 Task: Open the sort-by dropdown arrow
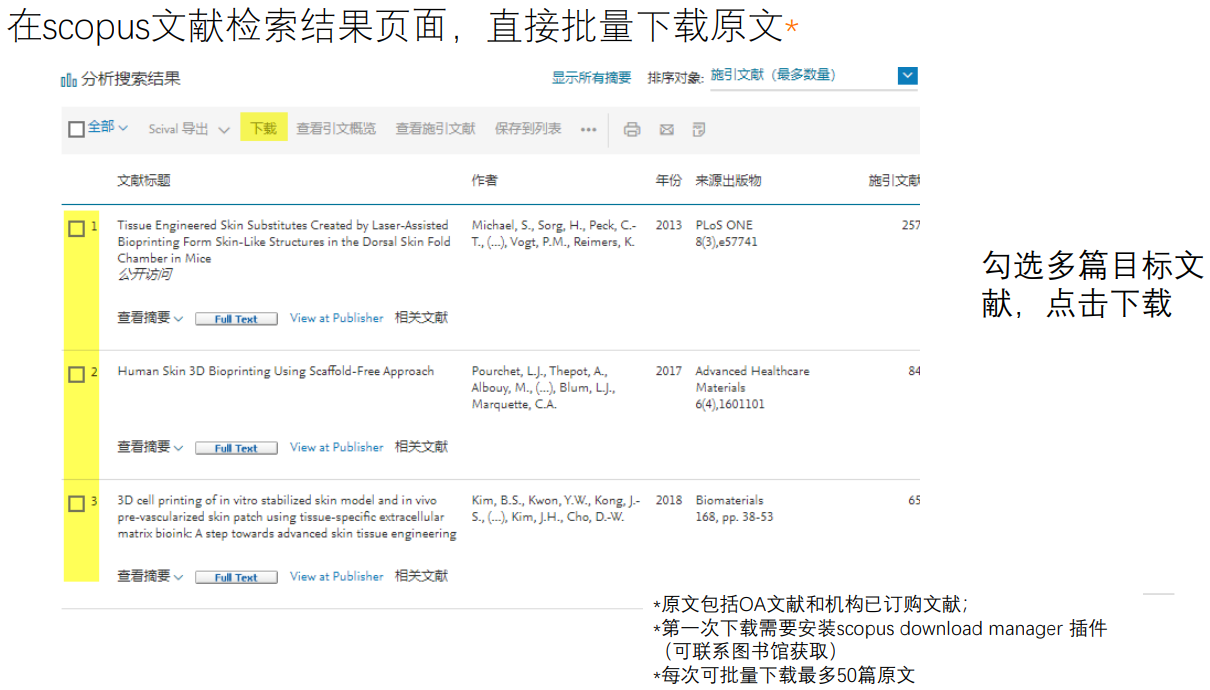907,76
